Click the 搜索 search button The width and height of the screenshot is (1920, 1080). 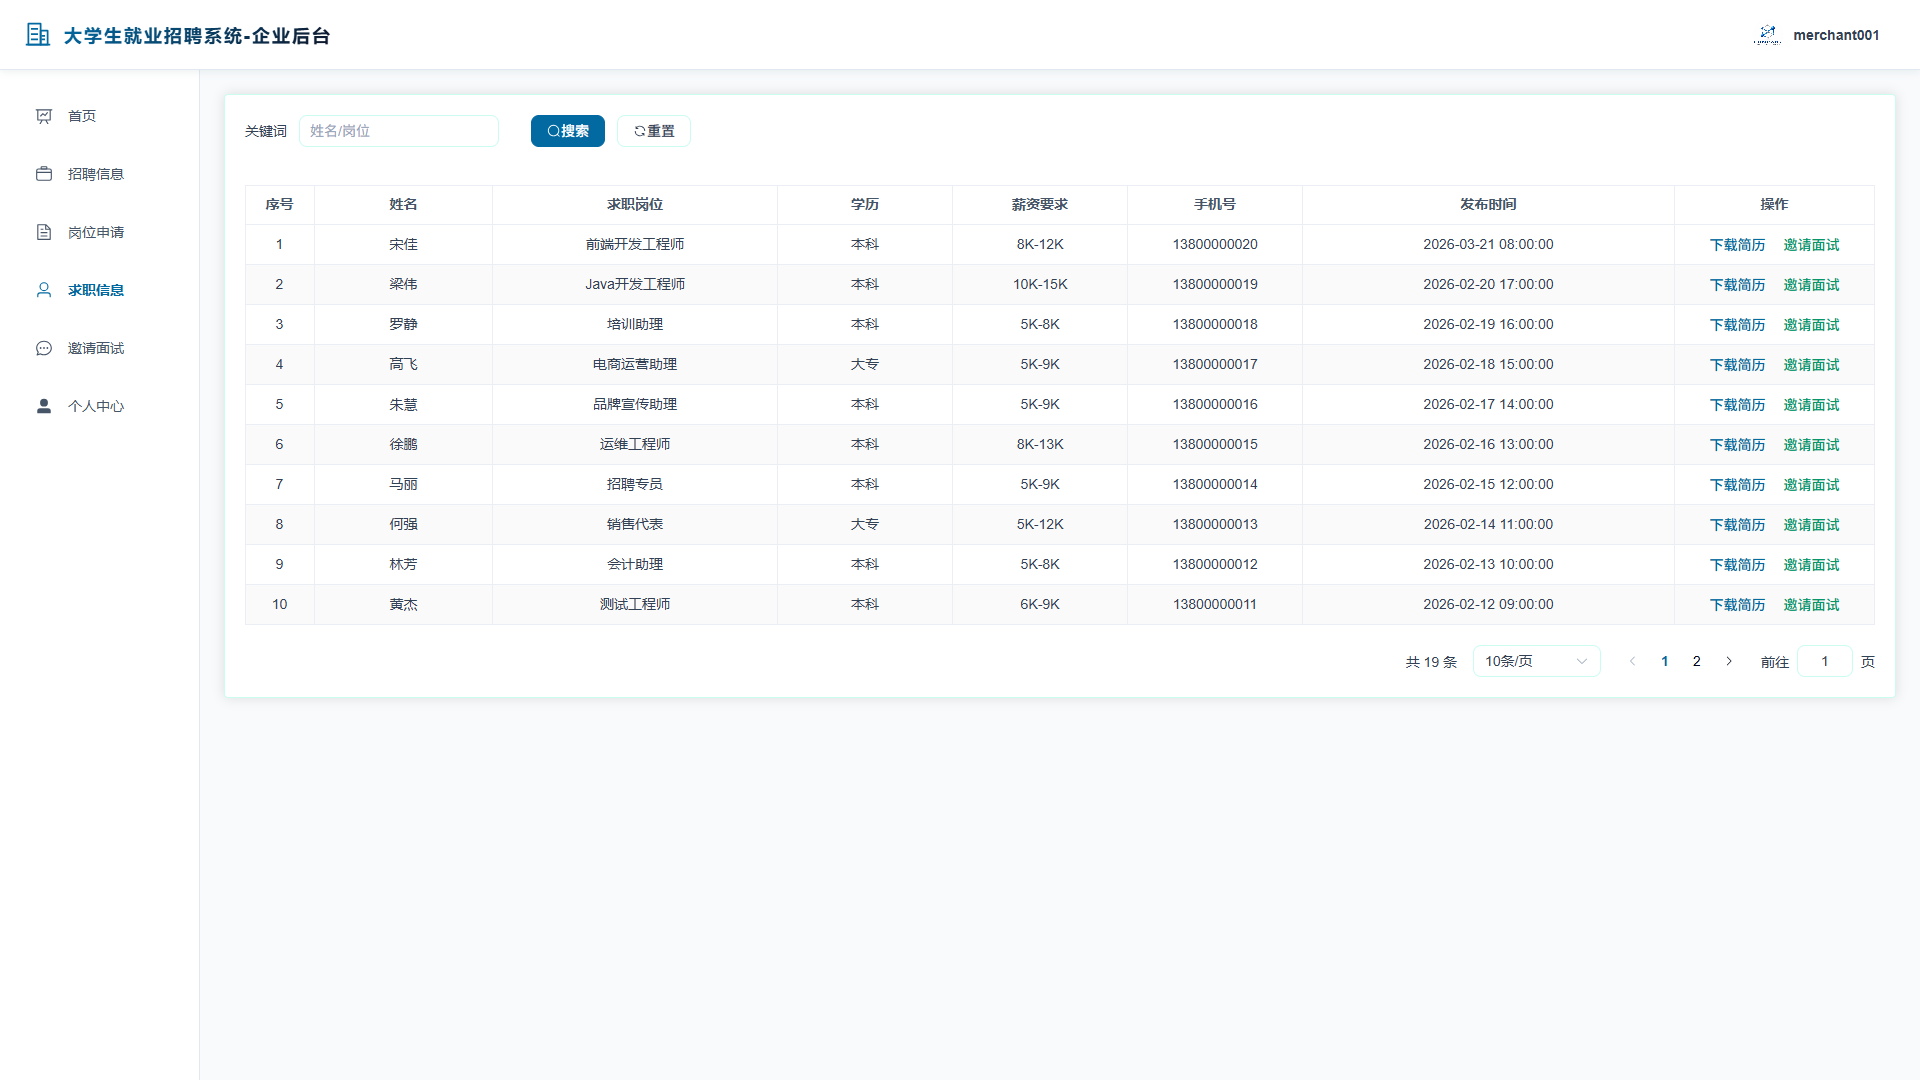pyautogui.click(x=568, y=131)
